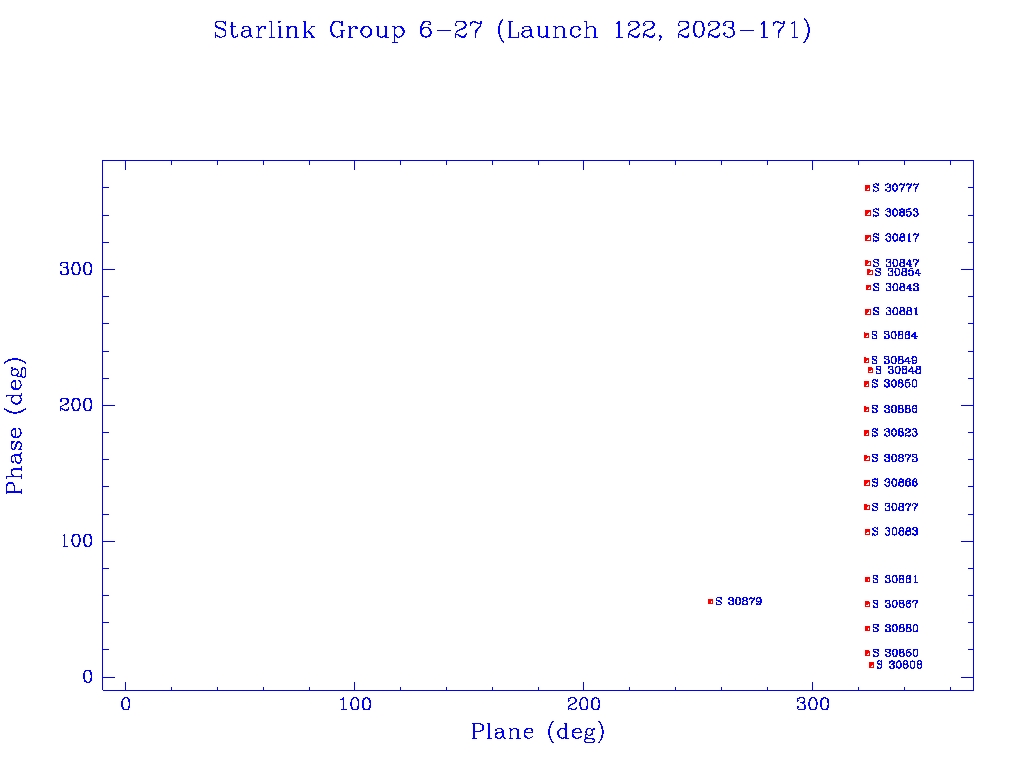The height and width of the screenshot is (768, 1024).
Task: Click the 0 tick label on Plane axis
Action: pos(125,704)
